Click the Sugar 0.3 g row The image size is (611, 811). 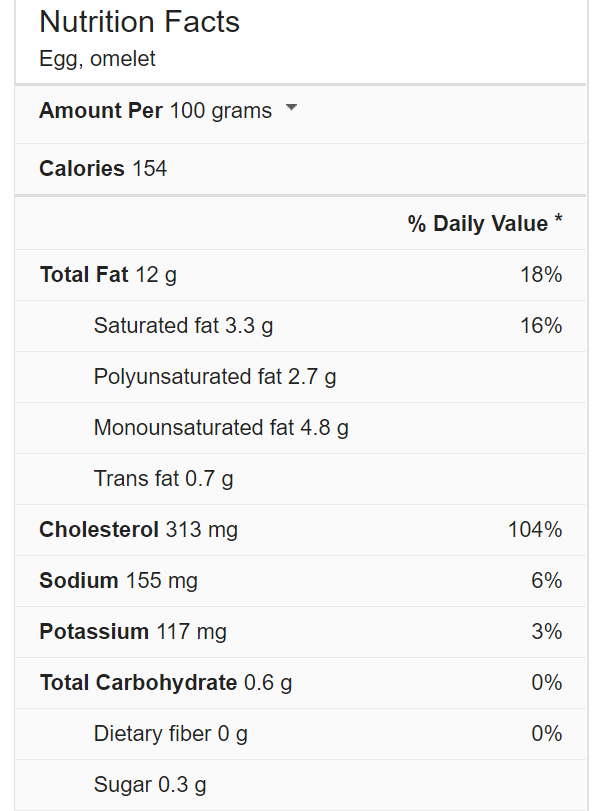click(x=150, y=785)
